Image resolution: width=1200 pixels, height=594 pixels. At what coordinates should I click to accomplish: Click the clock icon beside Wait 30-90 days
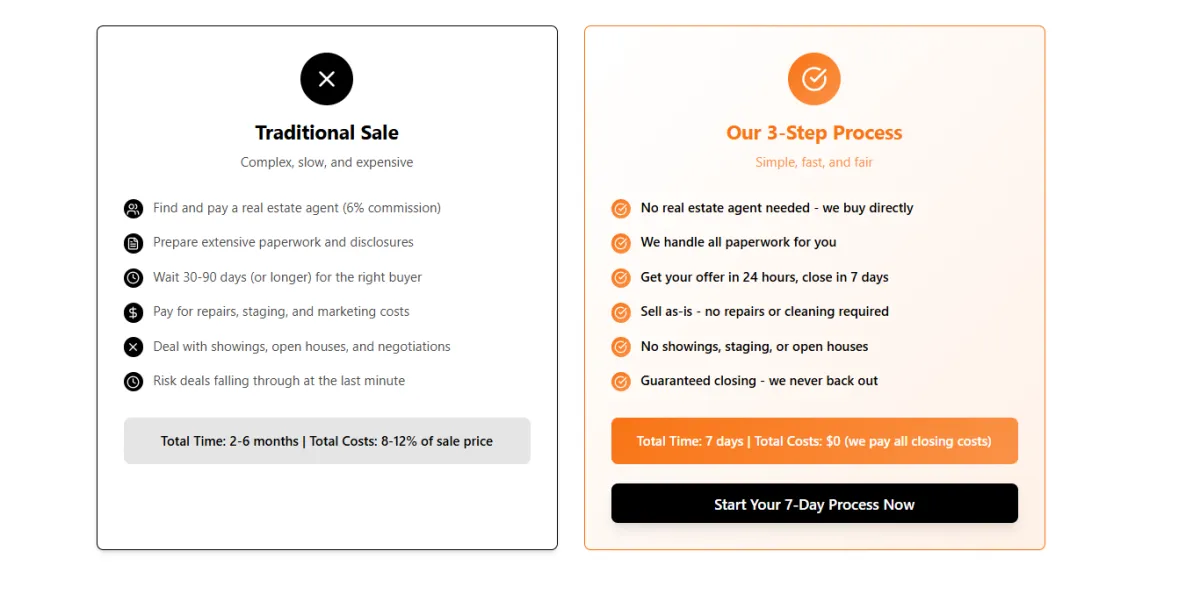point(133,278)
